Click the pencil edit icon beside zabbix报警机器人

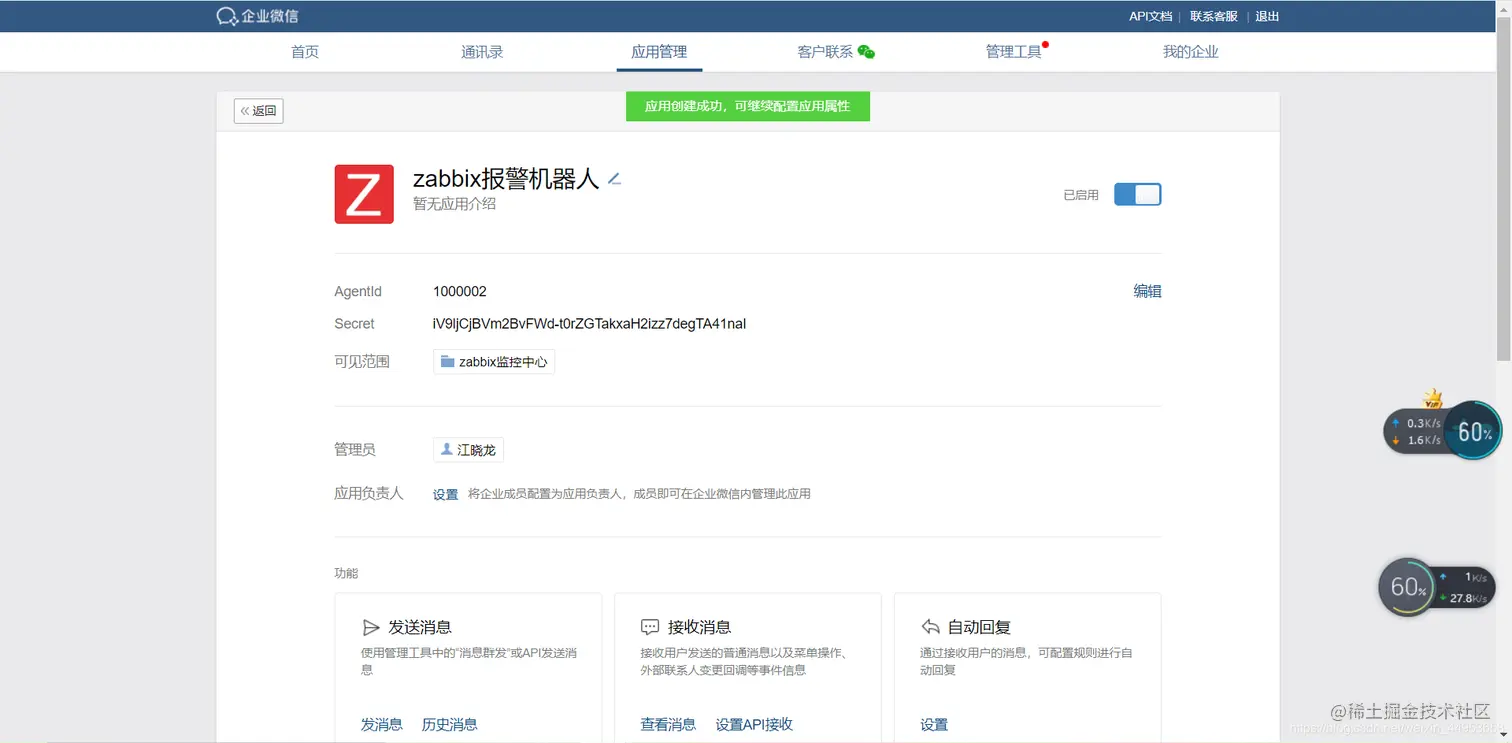point(615,176)
